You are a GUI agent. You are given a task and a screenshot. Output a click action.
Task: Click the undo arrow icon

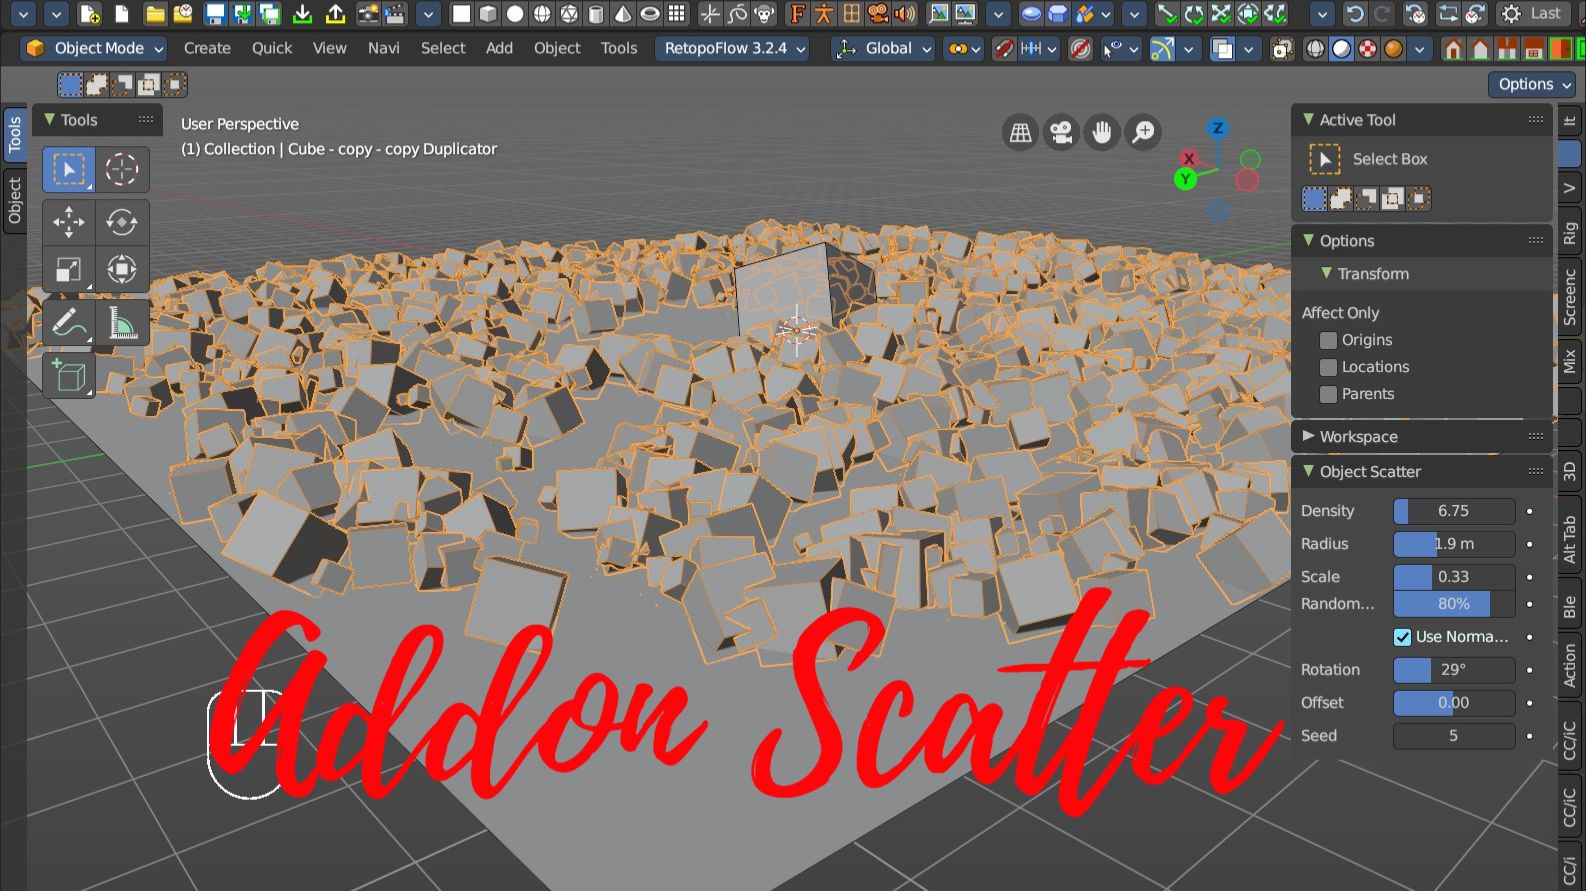click(x=1354, y=14)
